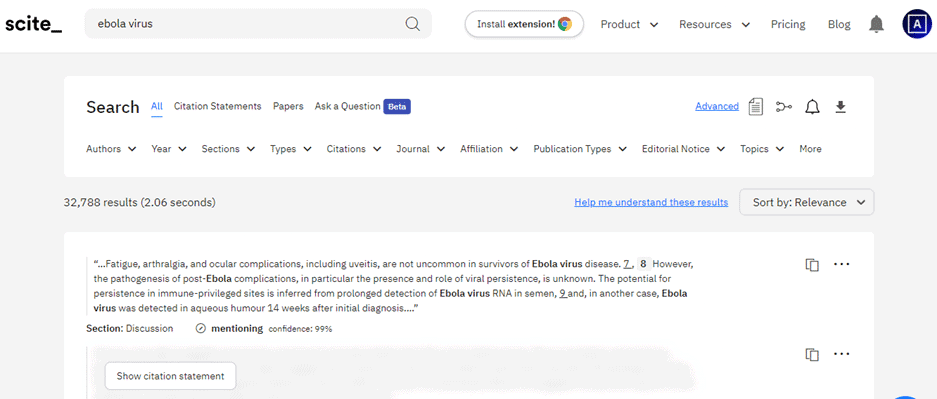Click the search alert bell icon
Image resolution: width=937 pixels, height=399 pixels.
click(812, 107)
